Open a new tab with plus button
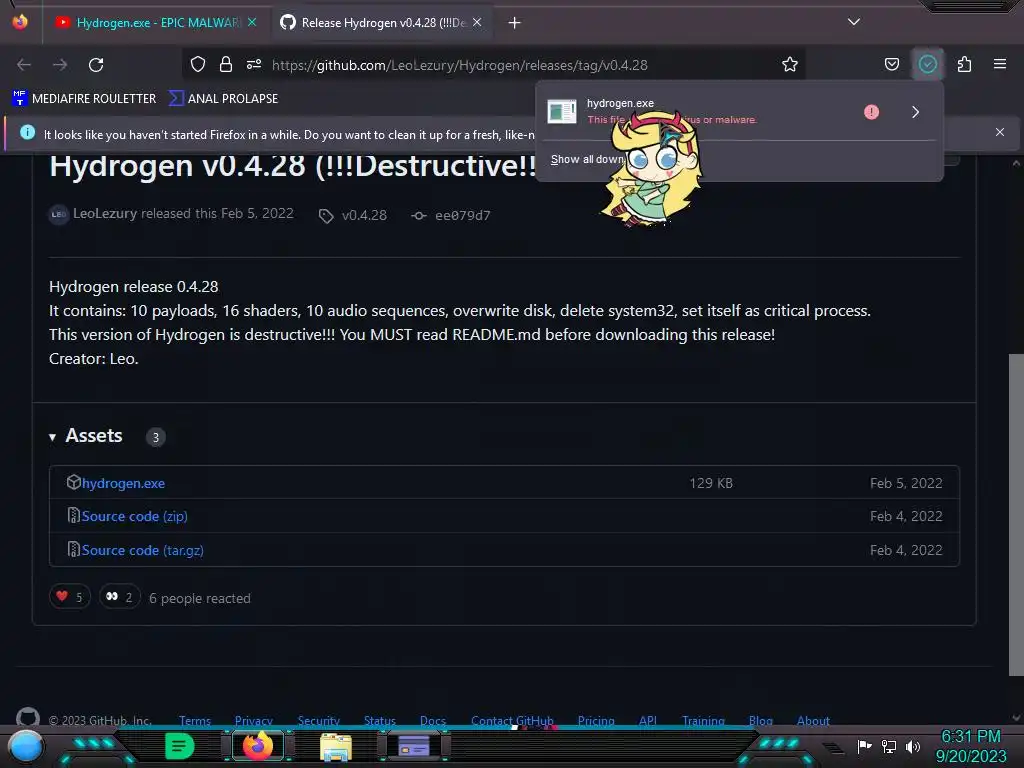This screenshot has height=768, width=1024. (x=515, y=23)
